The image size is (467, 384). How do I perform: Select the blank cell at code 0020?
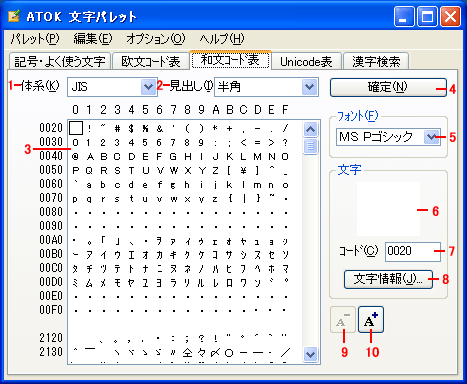click(x=76, y=128)
